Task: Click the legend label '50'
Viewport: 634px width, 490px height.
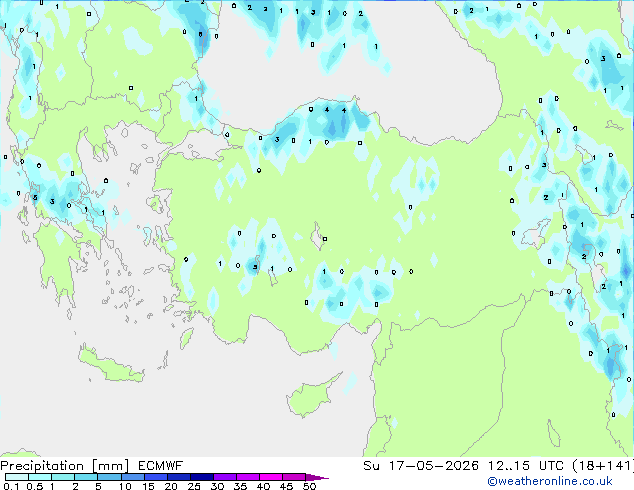Action: tap(309, 486)
